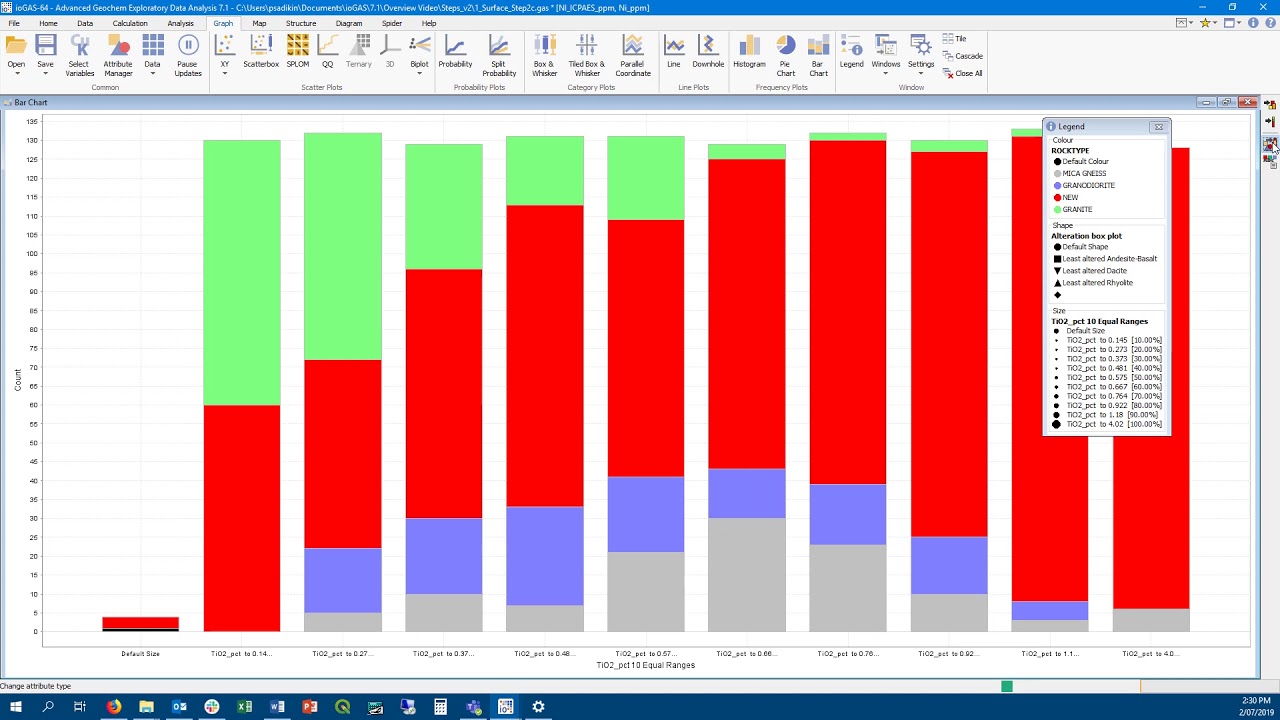Viewport: 1280px width, 720px height.
Task: Click the Save disk icon
Action: (x=45, y=45)
